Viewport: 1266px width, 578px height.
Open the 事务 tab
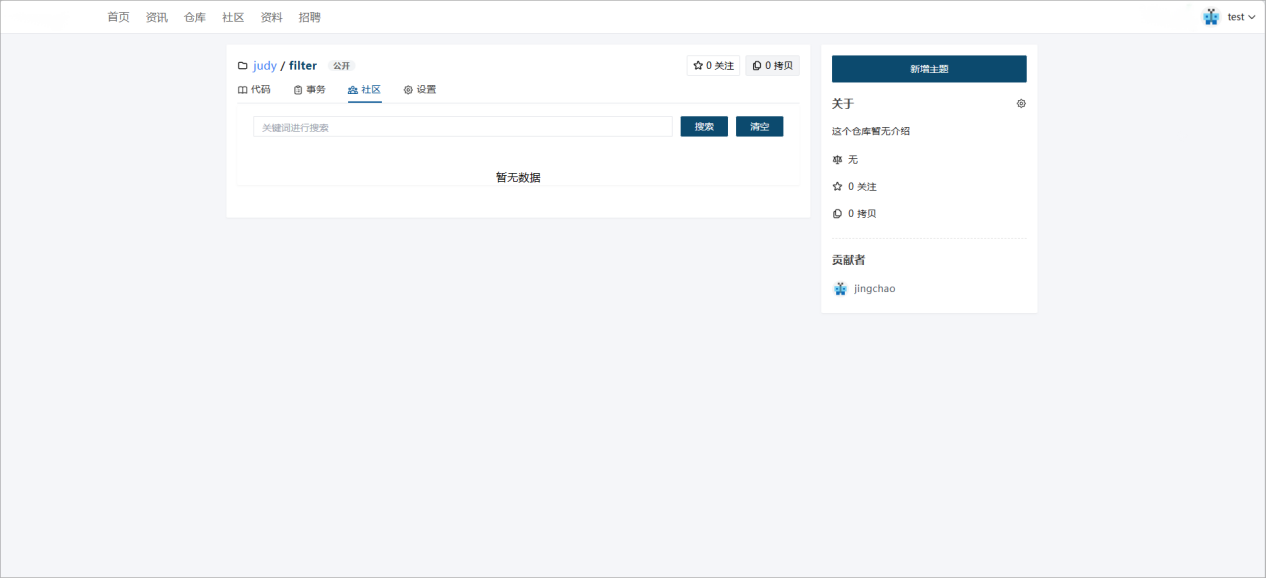tap(309, 90)
